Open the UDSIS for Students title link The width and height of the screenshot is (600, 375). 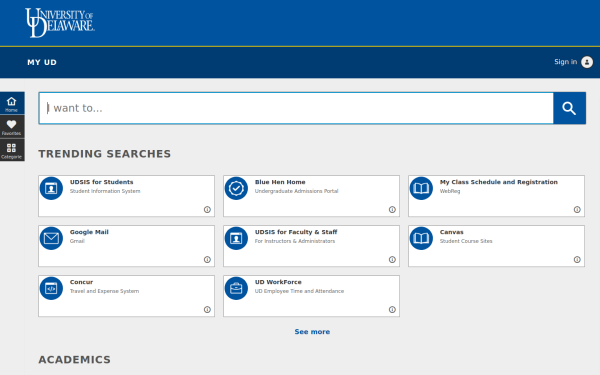click(x=101, y=182)
